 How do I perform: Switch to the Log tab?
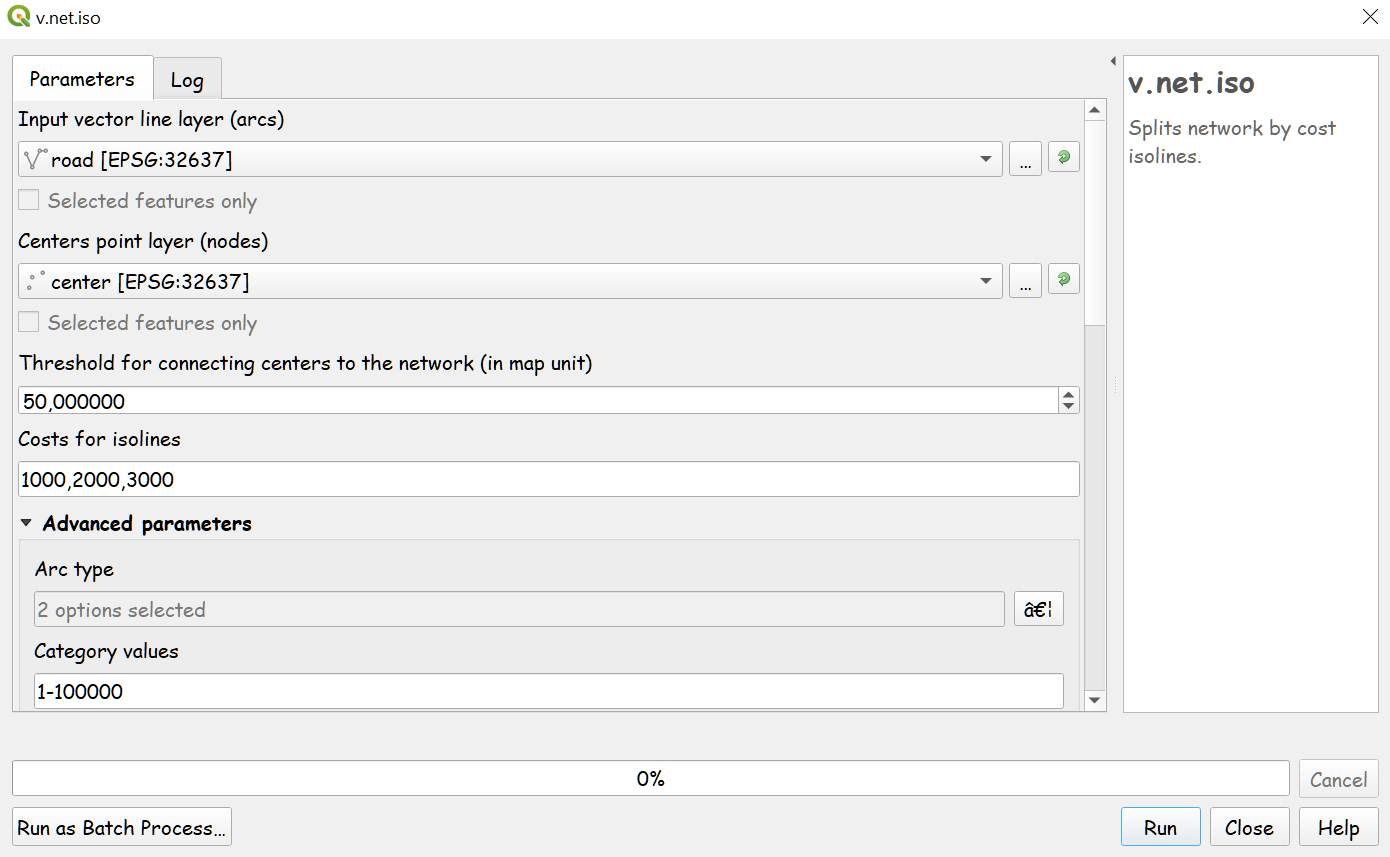click(187, 80)
